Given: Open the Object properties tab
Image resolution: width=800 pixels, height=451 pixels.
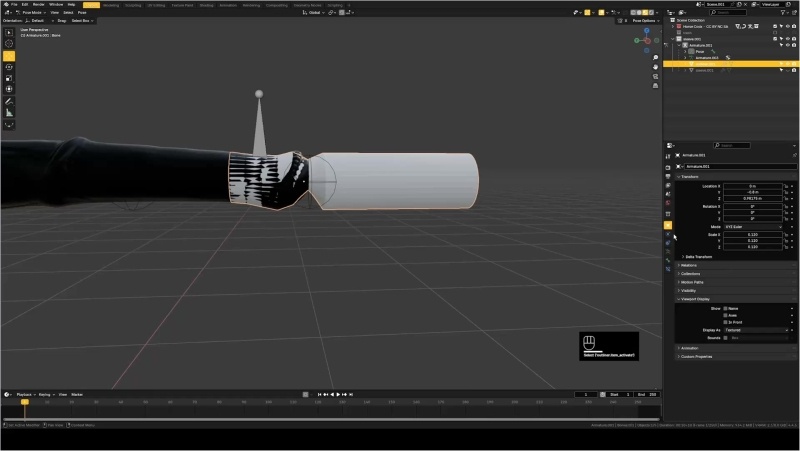Looking at the screenshot, I should point(668,225).
